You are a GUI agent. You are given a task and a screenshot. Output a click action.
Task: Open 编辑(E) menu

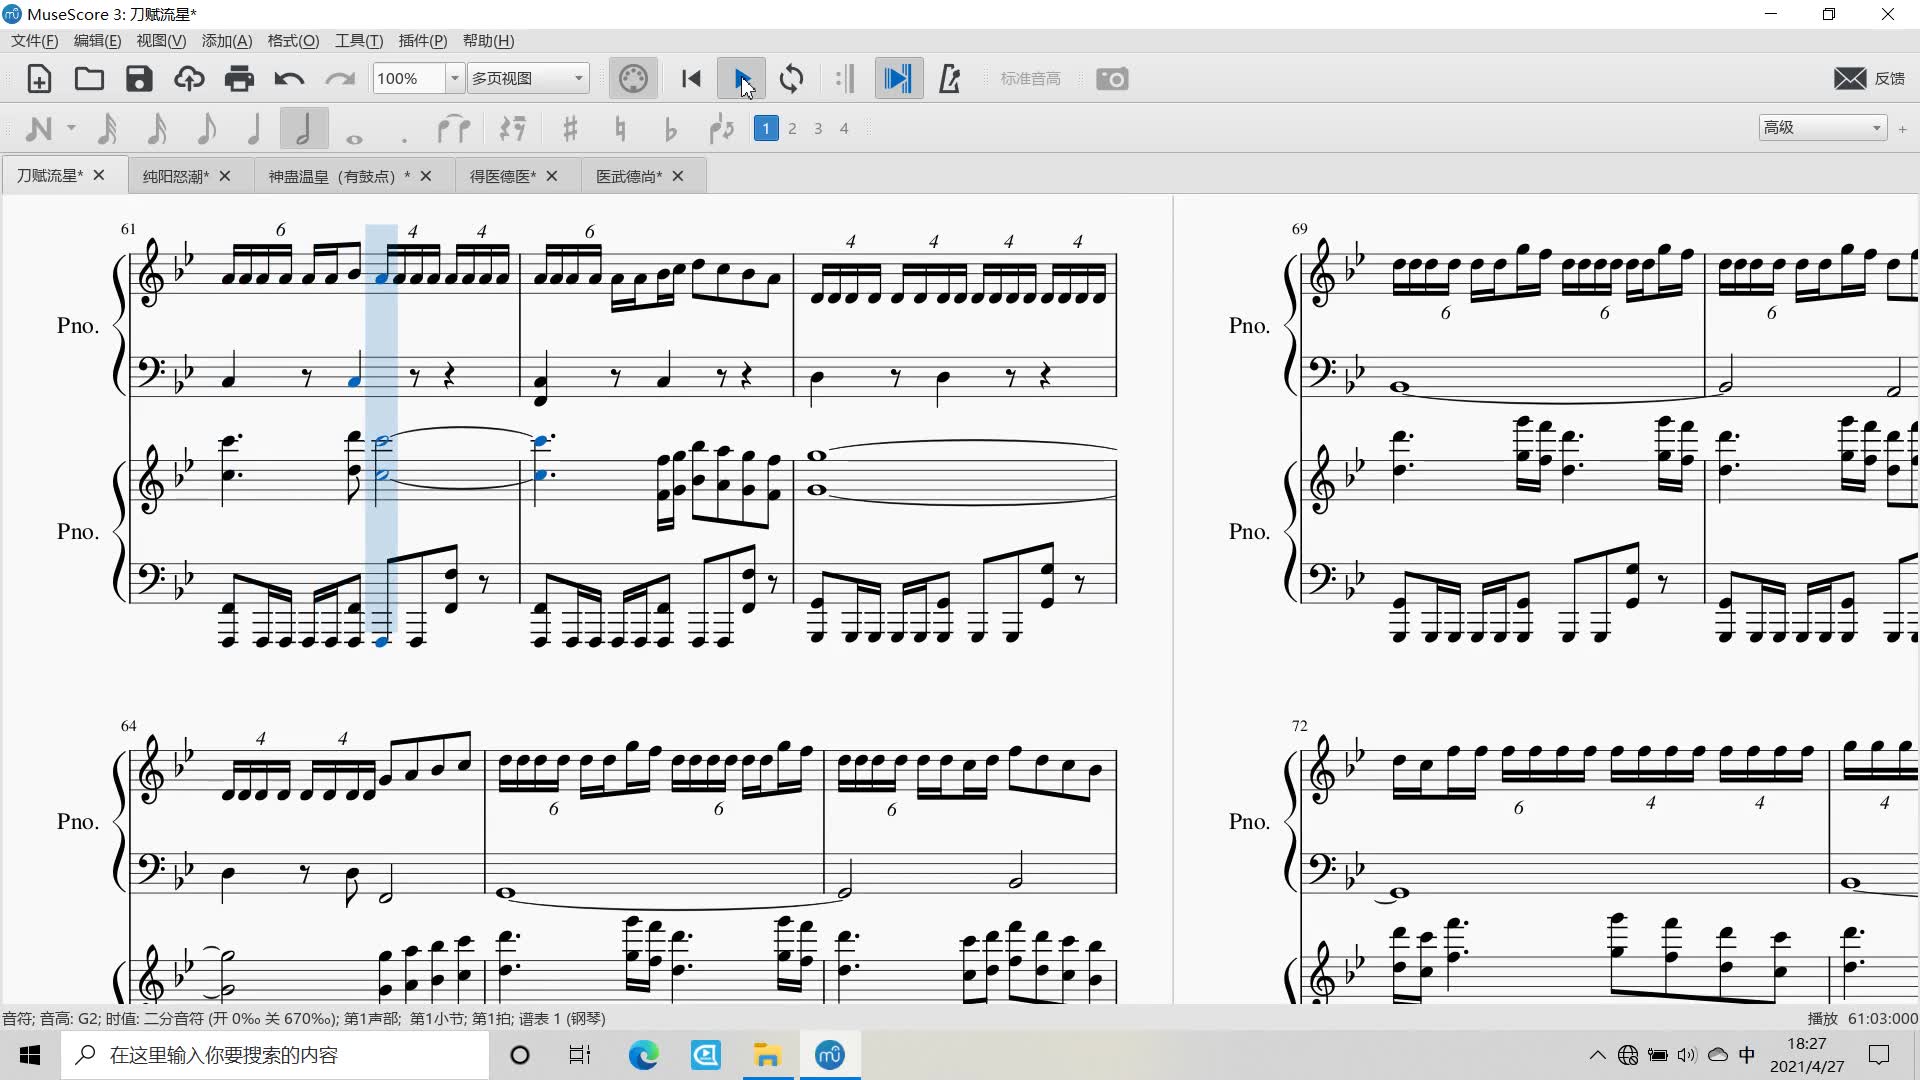[97, 41]
